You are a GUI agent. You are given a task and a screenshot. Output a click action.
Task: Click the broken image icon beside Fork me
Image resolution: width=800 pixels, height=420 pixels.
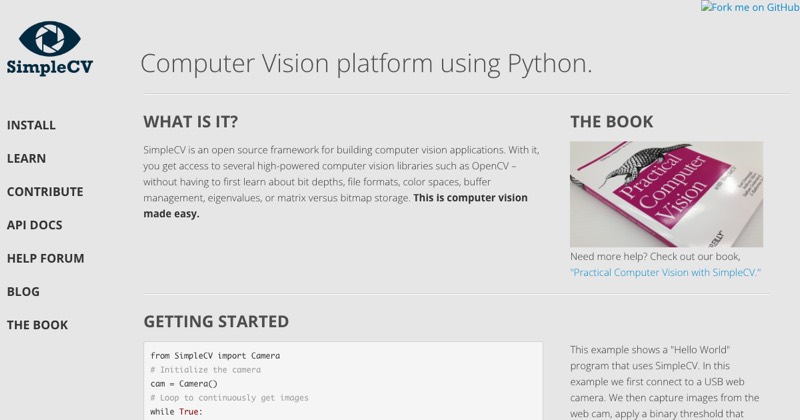click(x=706, y=7)
